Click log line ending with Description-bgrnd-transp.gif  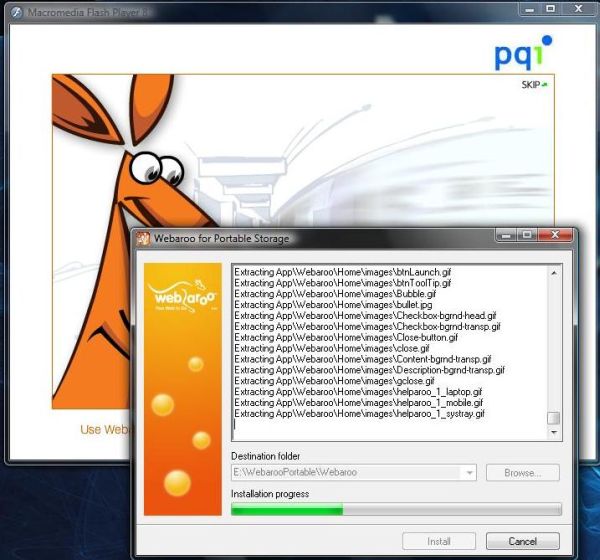(x=370, y=370)
